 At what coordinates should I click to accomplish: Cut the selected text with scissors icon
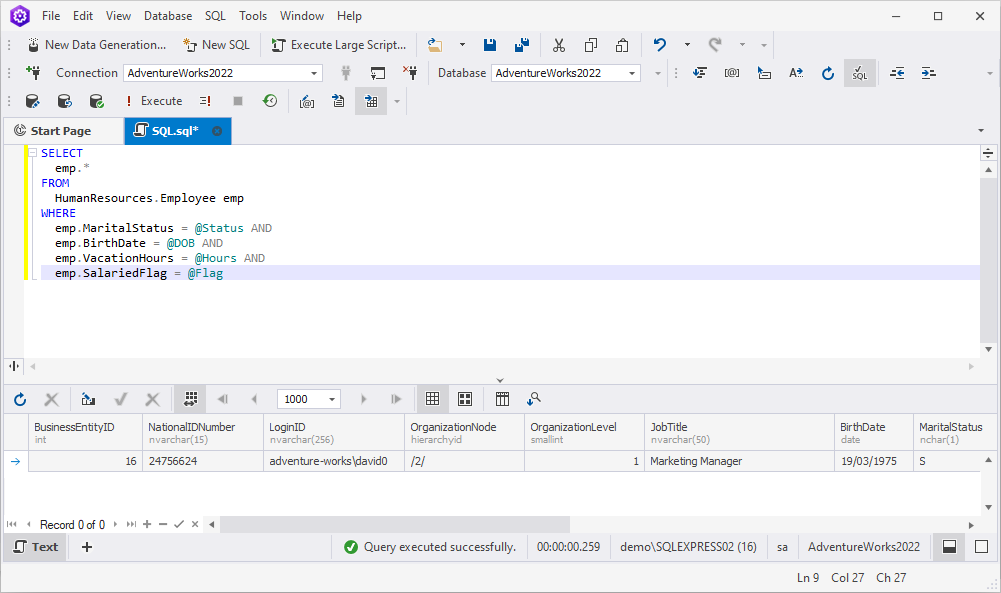pos(559,45)
